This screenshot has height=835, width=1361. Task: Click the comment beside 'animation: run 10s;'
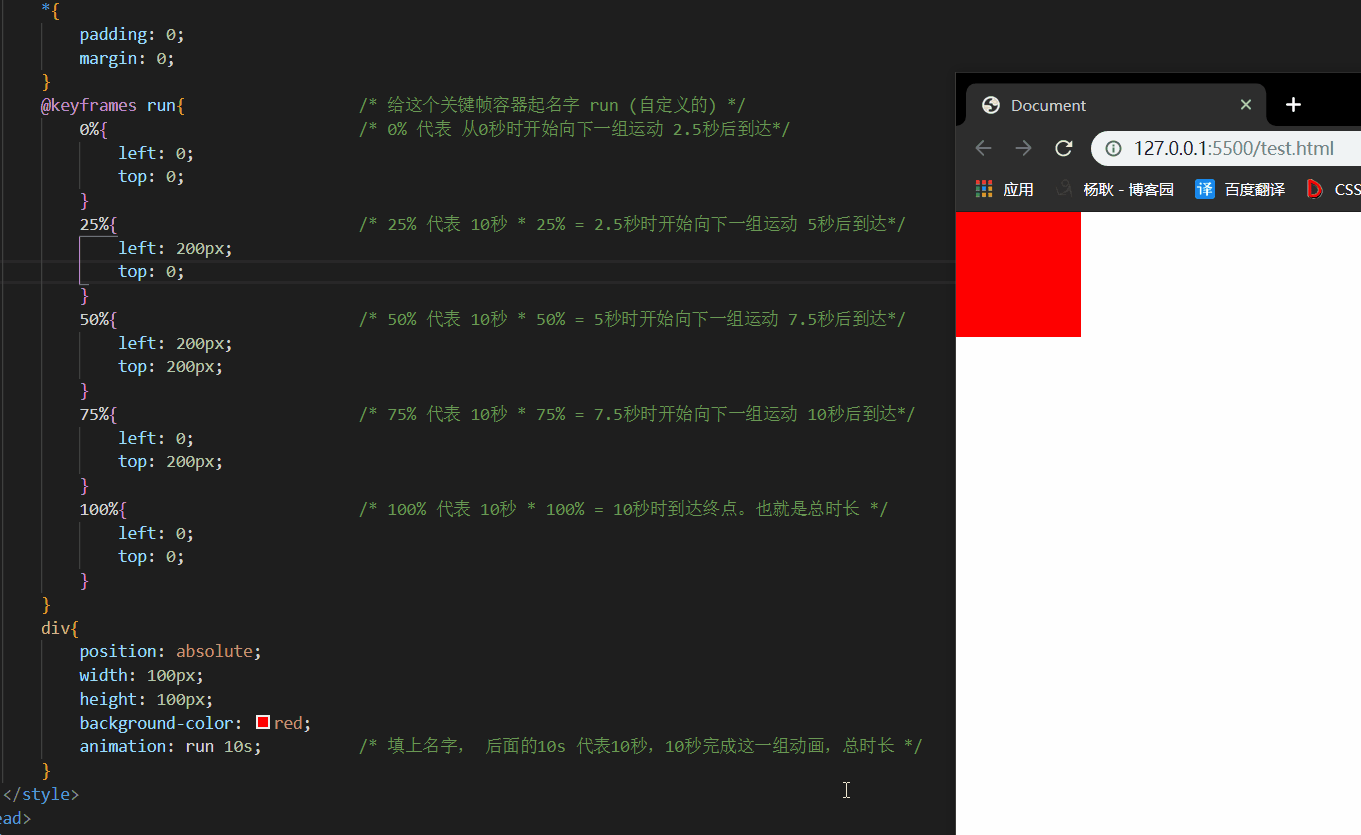(641, 746)
